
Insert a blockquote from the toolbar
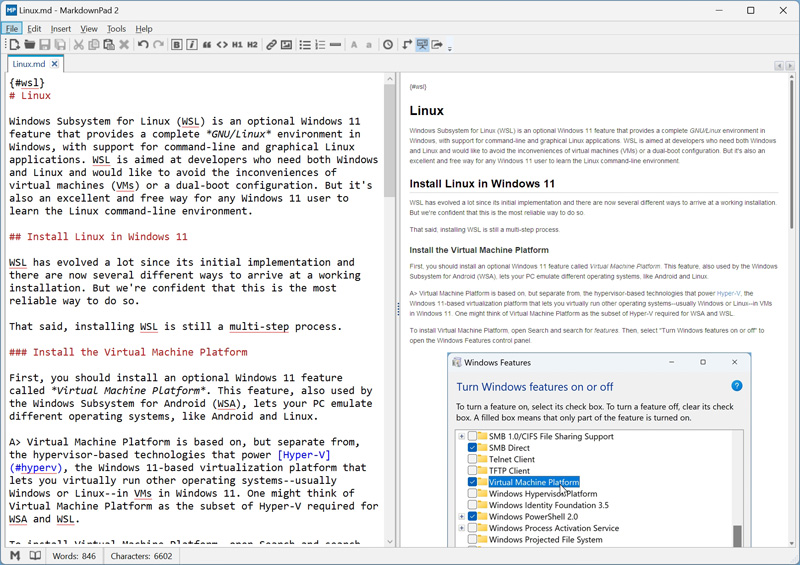(x=207, y=45)
